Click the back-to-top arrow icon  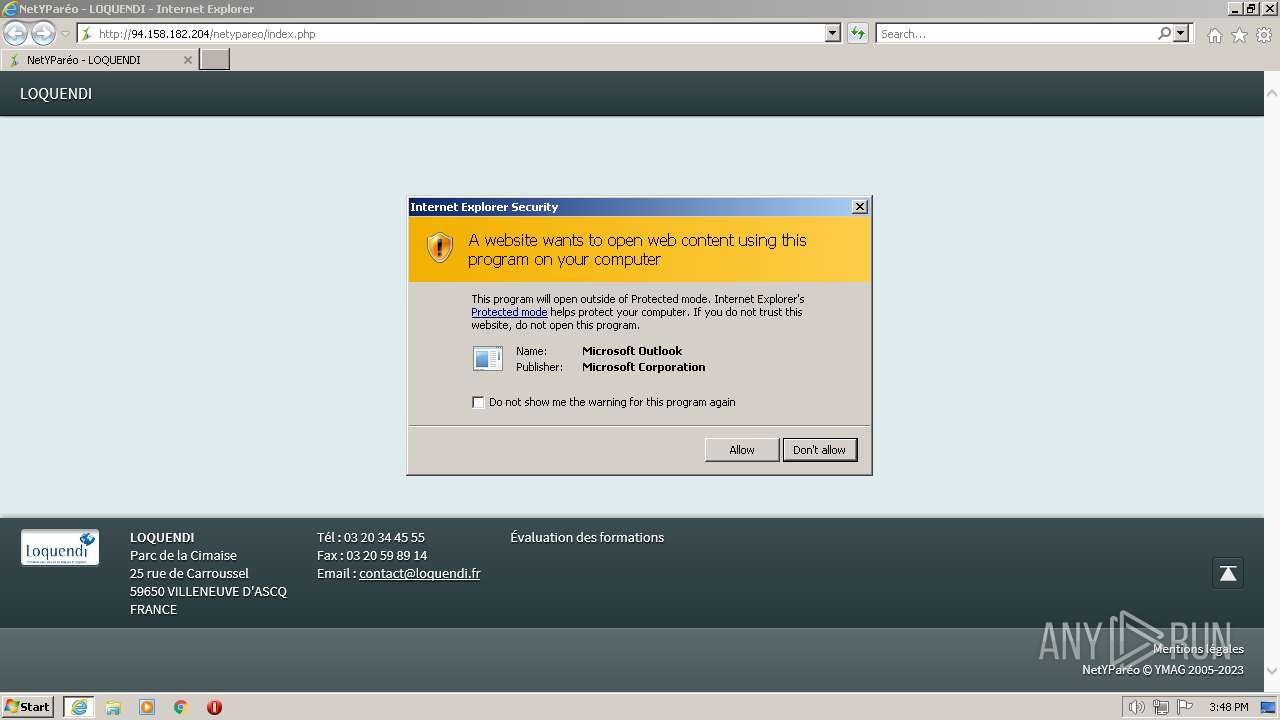[x=1228, y=573]
